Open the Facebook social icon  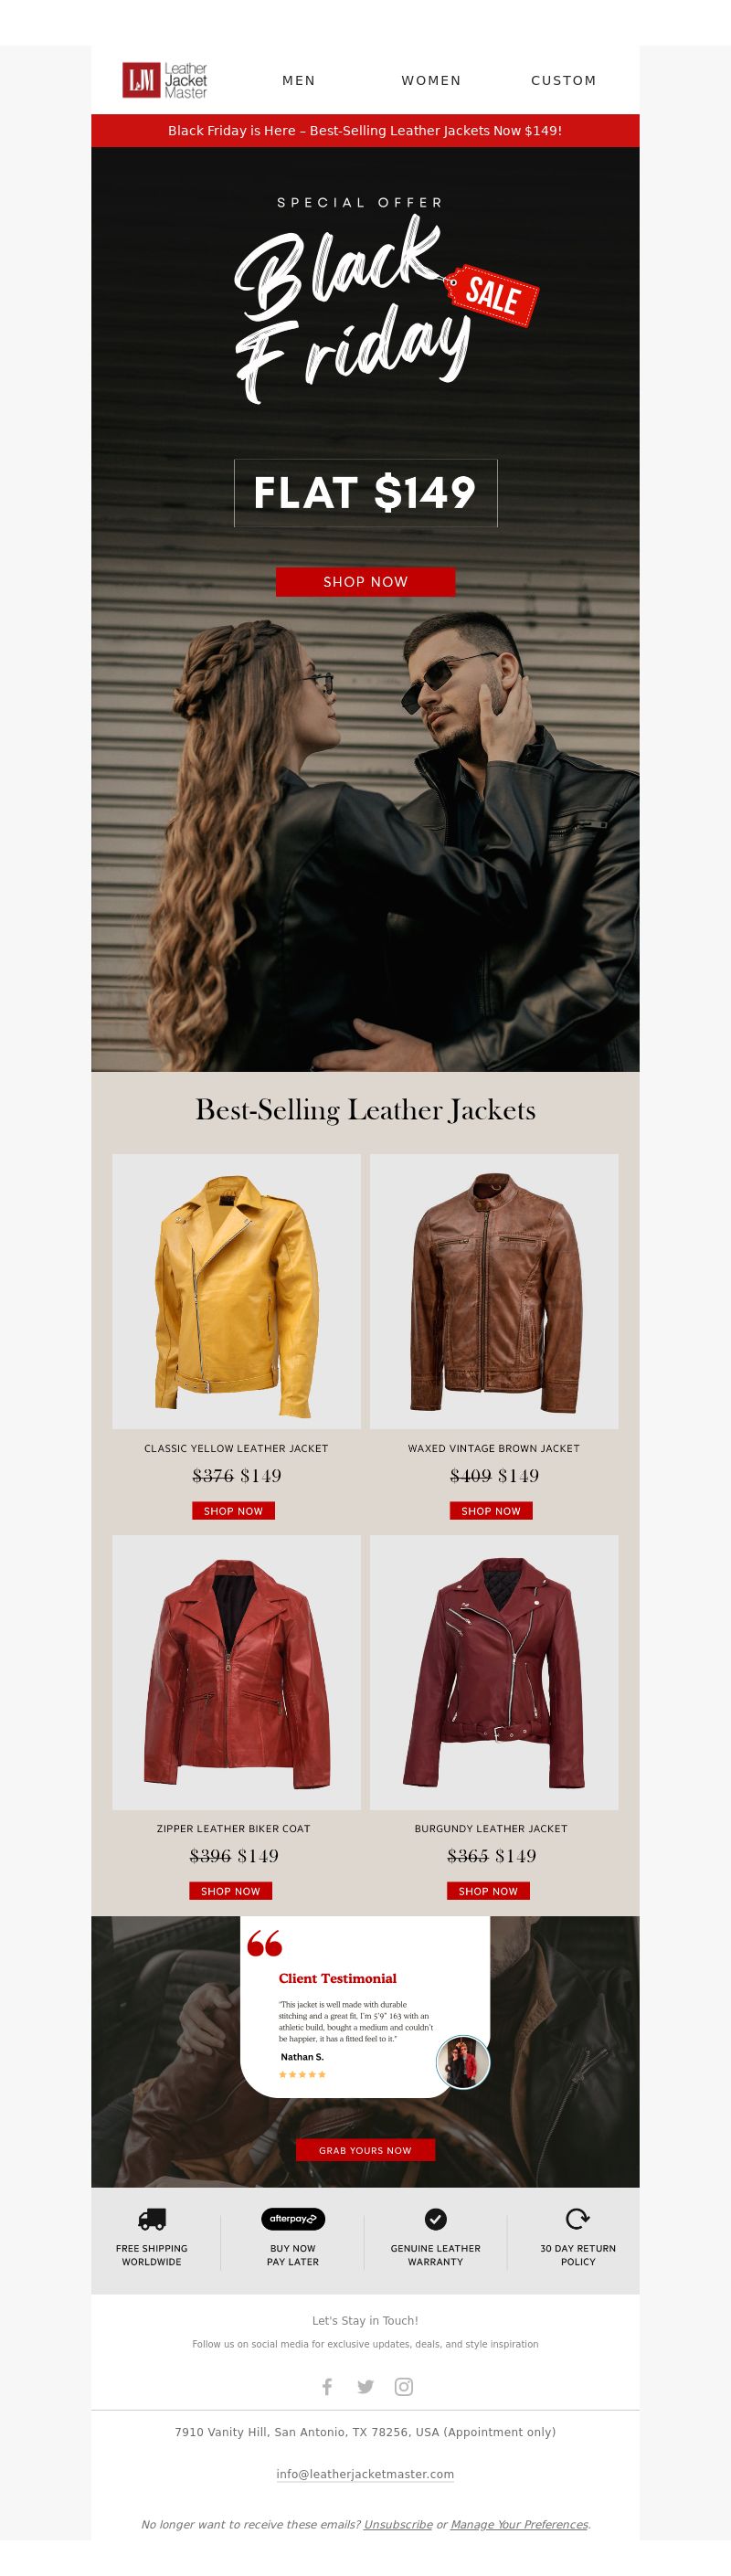(327, 2387)
